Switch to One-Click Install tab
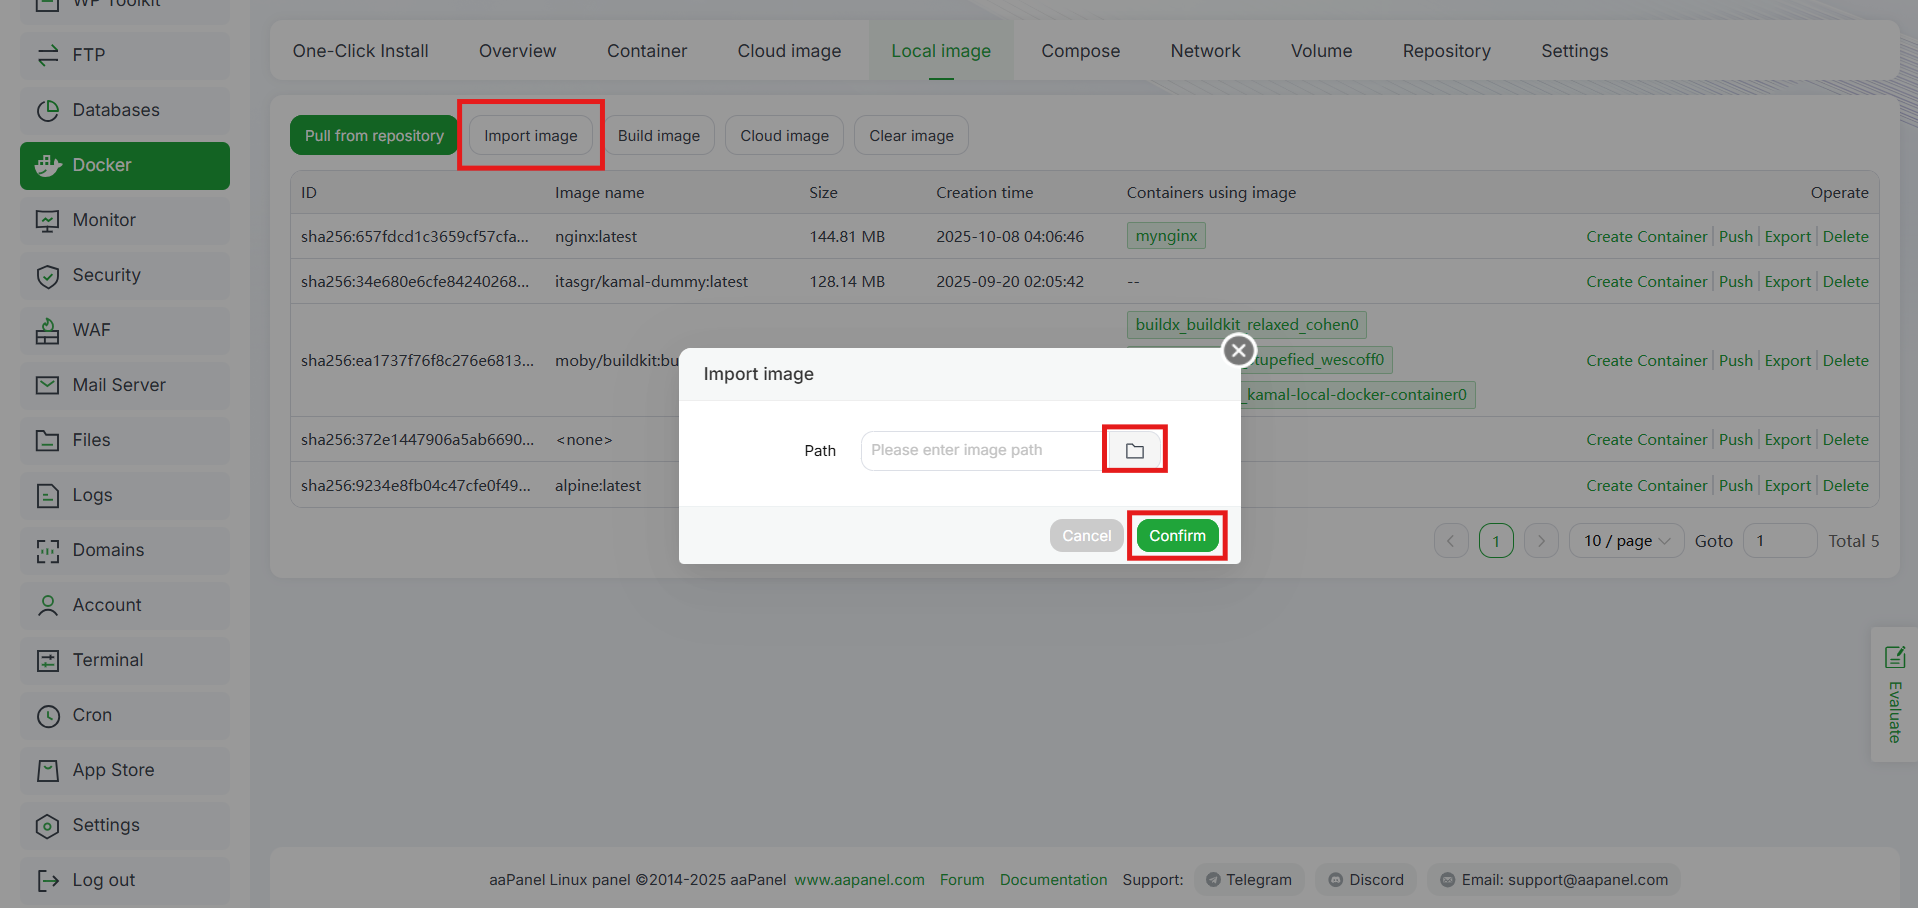This screenshot has height=908, width=1918. click(360, 51)
